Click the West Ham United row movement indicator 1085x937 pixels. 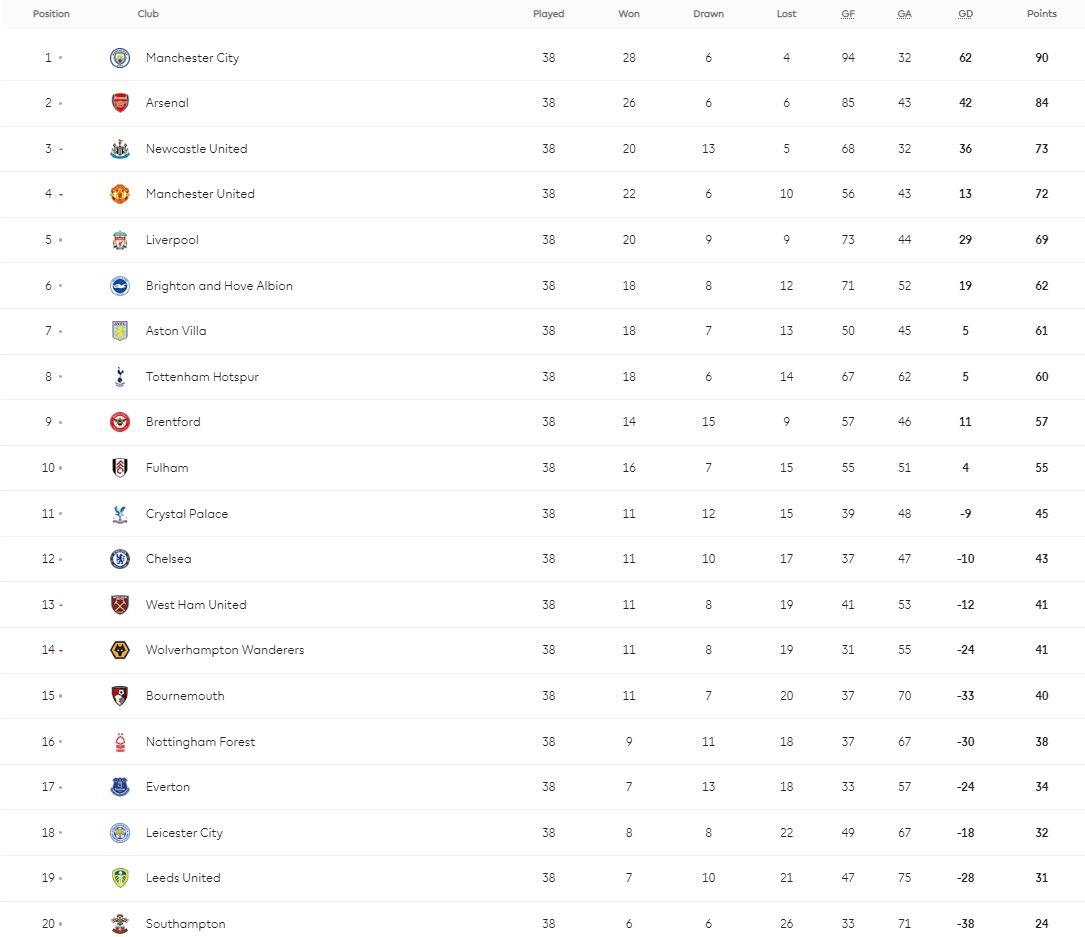point(61,605)
